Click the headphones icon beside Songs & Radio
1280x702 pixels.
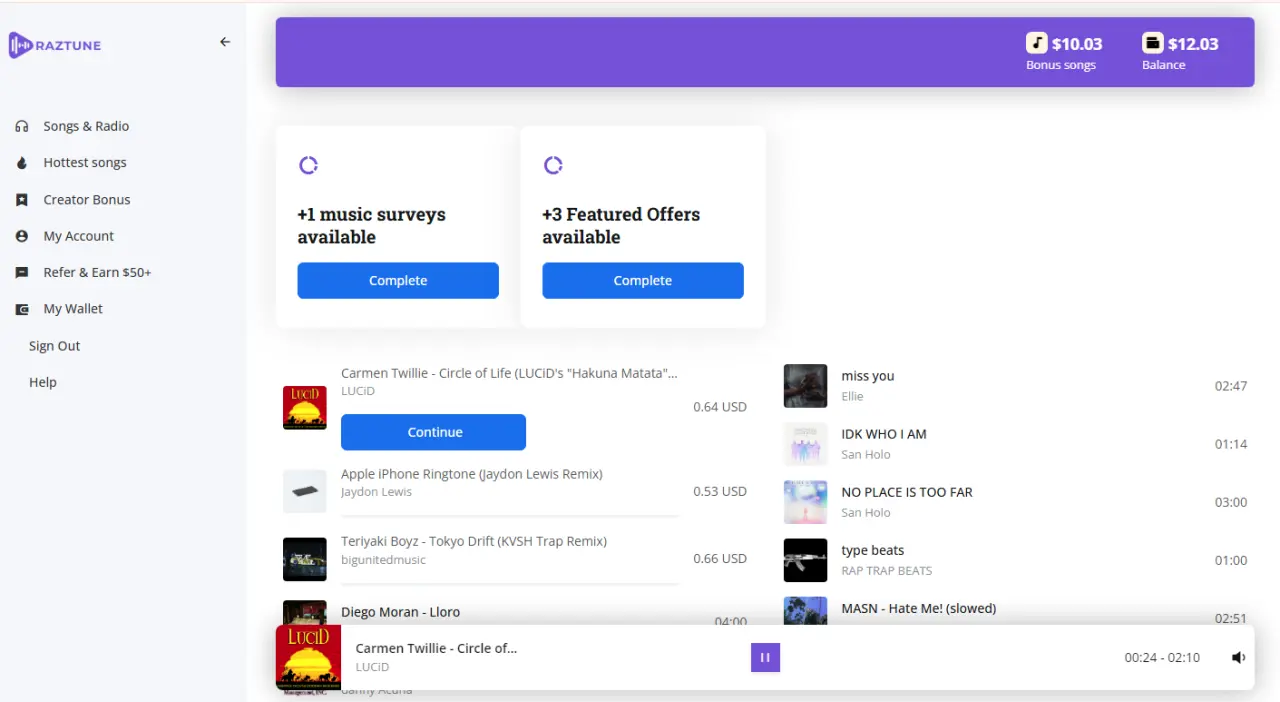pos(22,126)
